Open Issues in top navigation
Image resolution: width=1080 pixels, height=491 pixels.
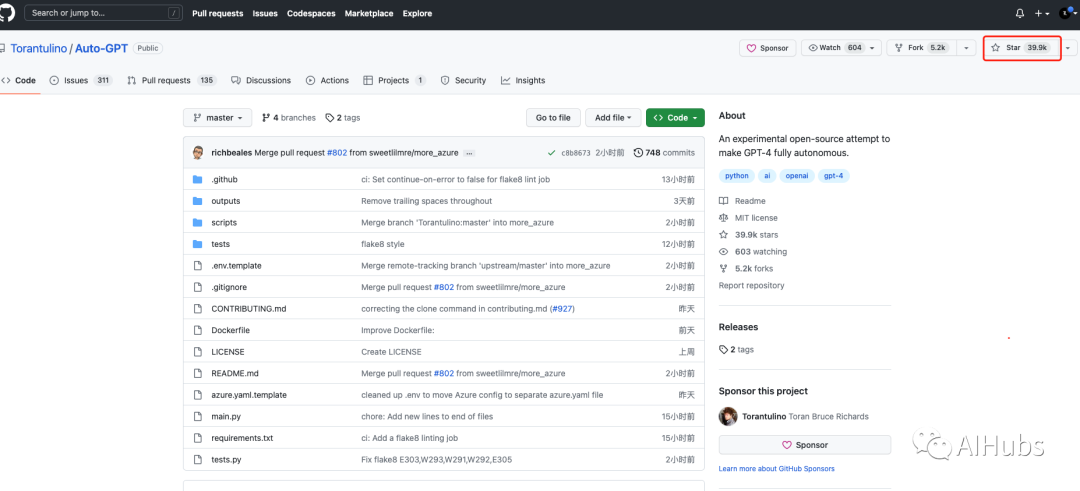coord(266,13)
